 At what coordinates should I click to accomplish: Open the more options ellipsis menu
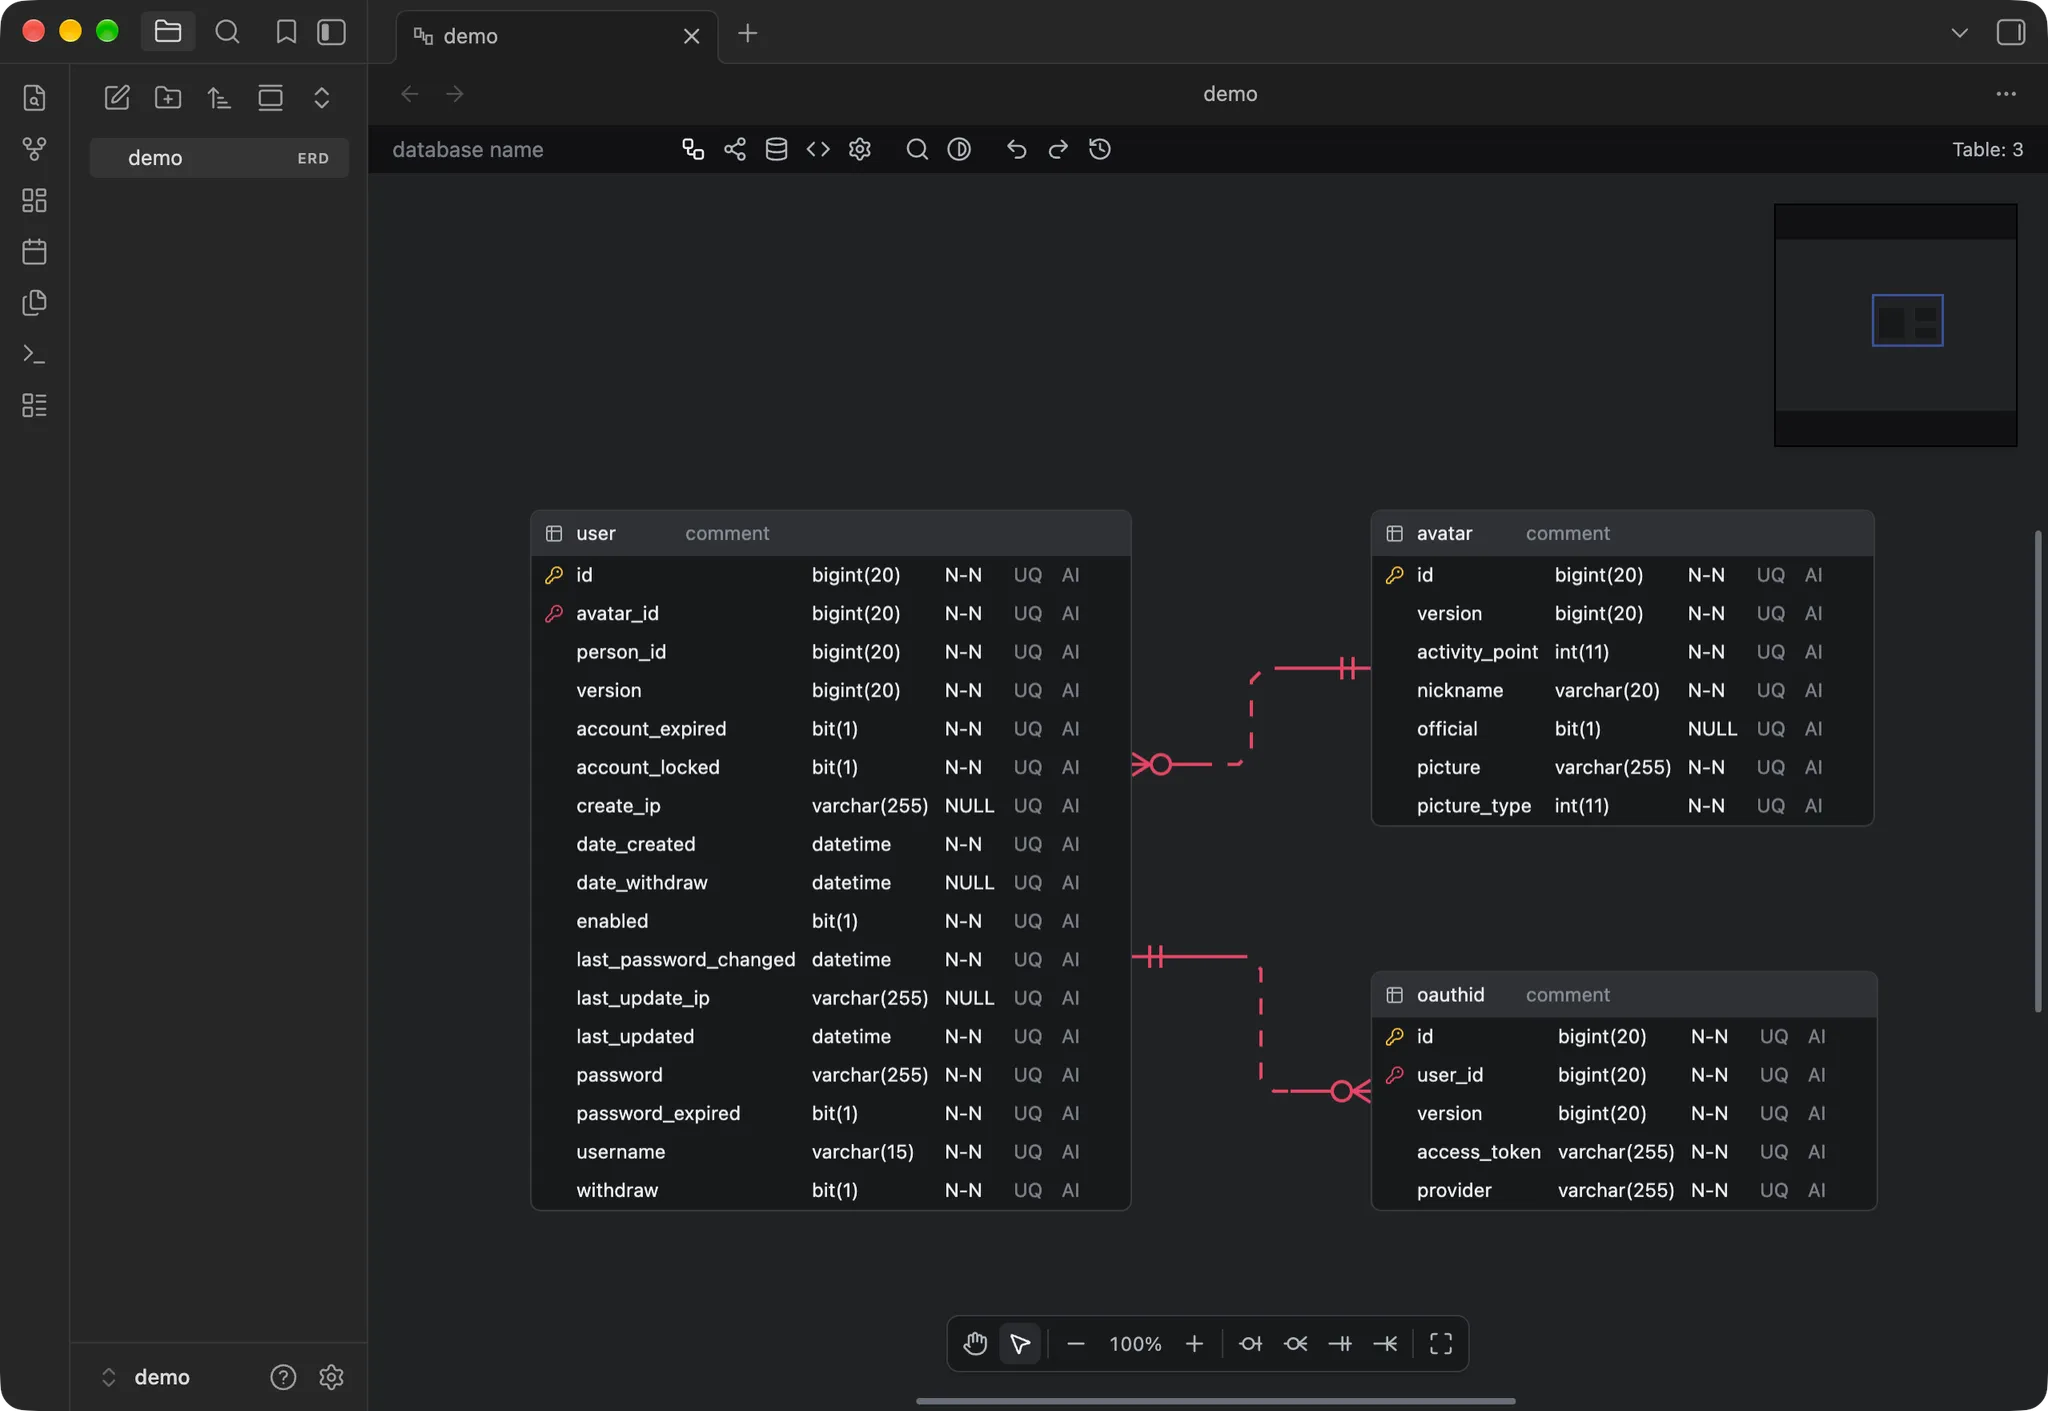click(x=2006, y=94)
